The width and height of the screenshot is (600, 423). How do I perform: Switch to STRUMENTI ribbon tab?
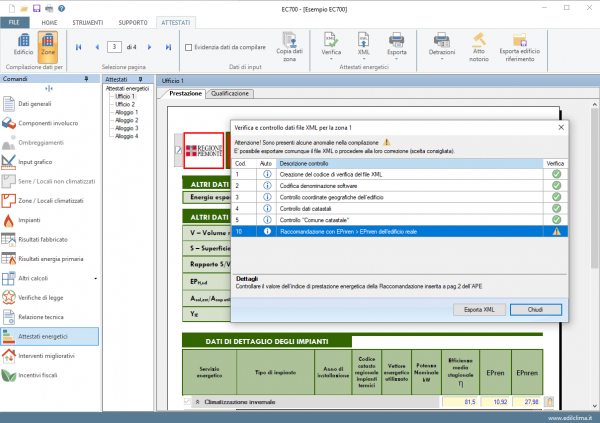(x=88, y=23)
